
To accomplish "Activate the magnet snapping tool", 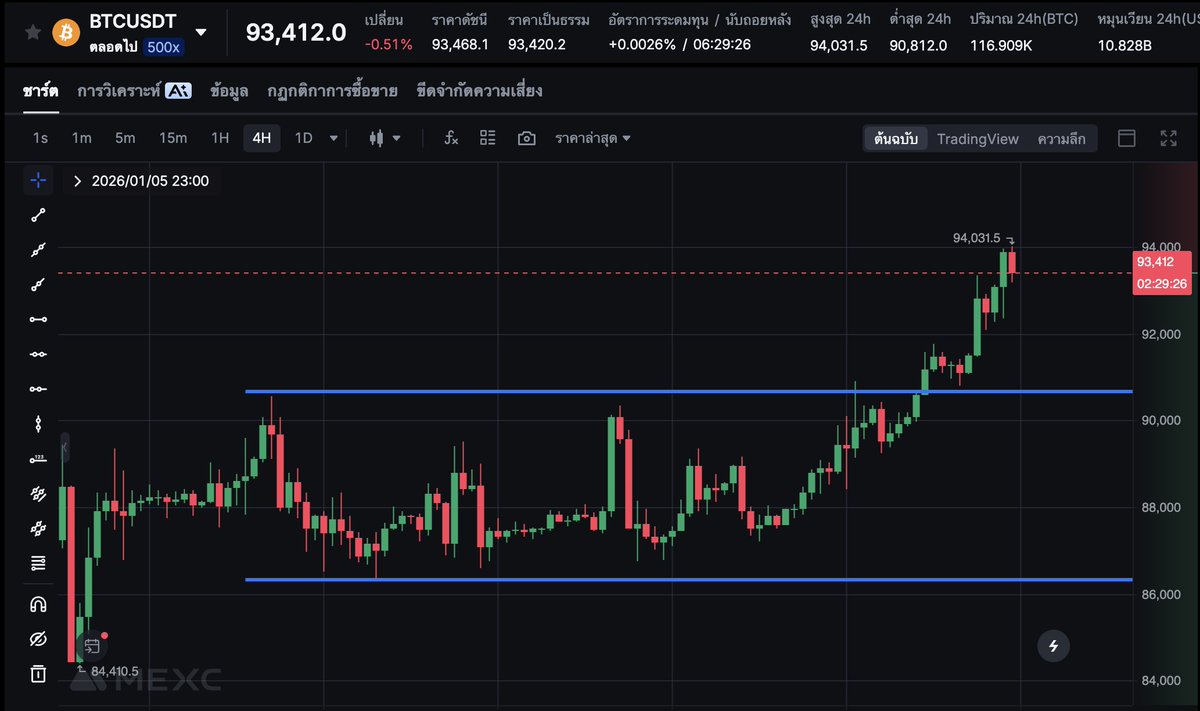I will tap(38, 603).
